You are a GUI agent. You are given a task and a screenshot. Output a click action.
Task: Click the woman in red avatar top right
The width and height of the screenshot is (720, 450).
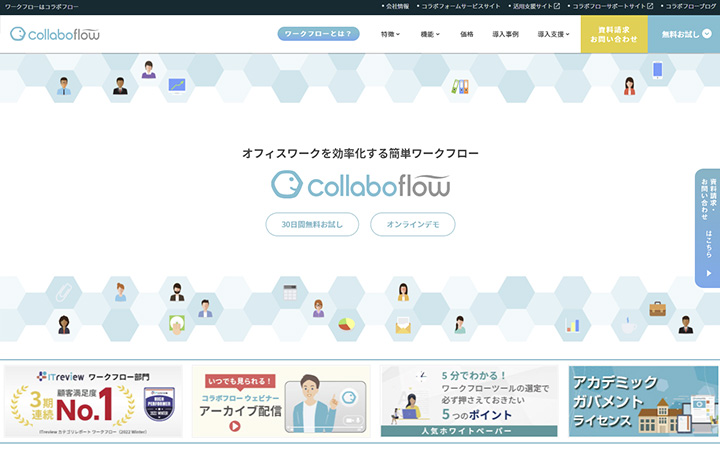coord(630,86)
